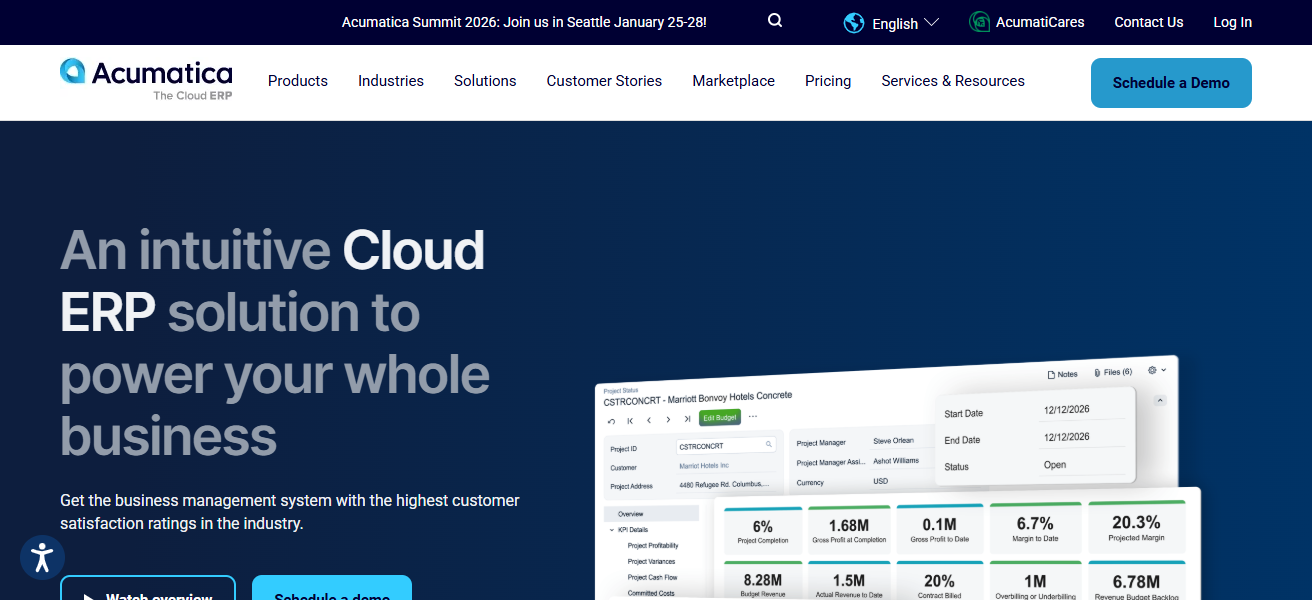The height and width of the screenshot is (600, 1312).
Task: Click the undo arrow in the project toolbar
Action: tap(611, 421)
